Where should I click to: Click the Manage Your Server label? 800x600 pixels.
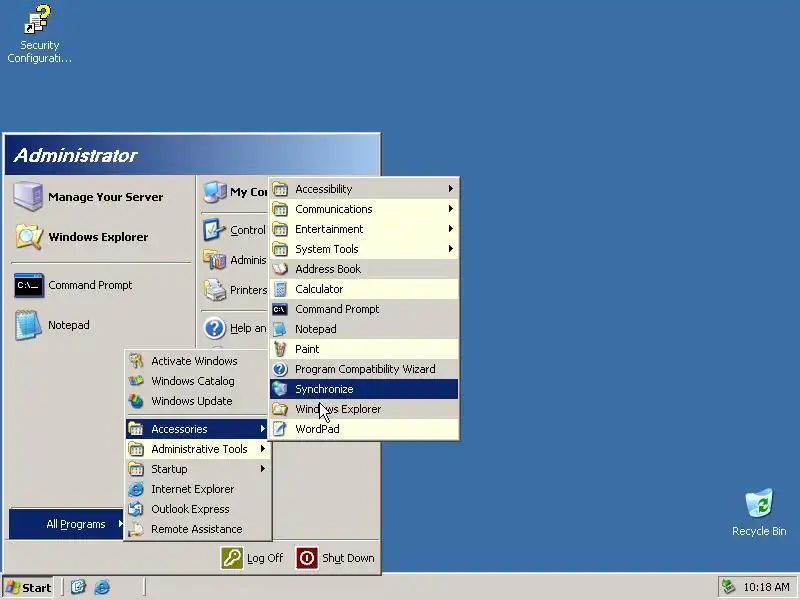point(106,197)
